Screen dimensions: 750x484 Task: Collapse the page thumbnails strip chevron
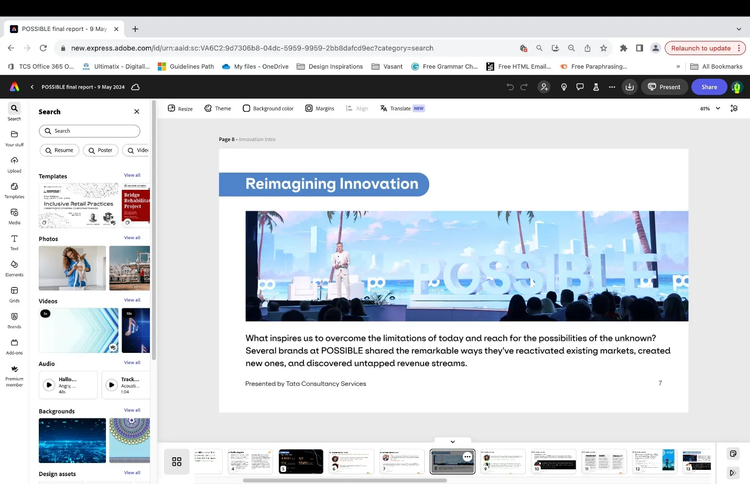(452, 441)
